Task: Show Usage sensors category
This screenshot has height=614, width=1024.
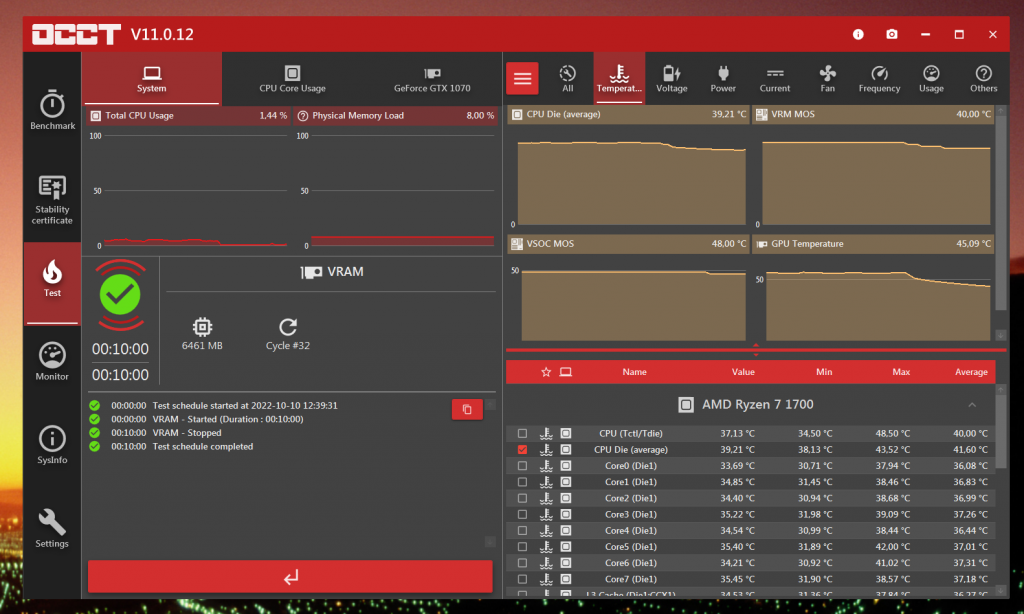Action: [x=931, y=79]
